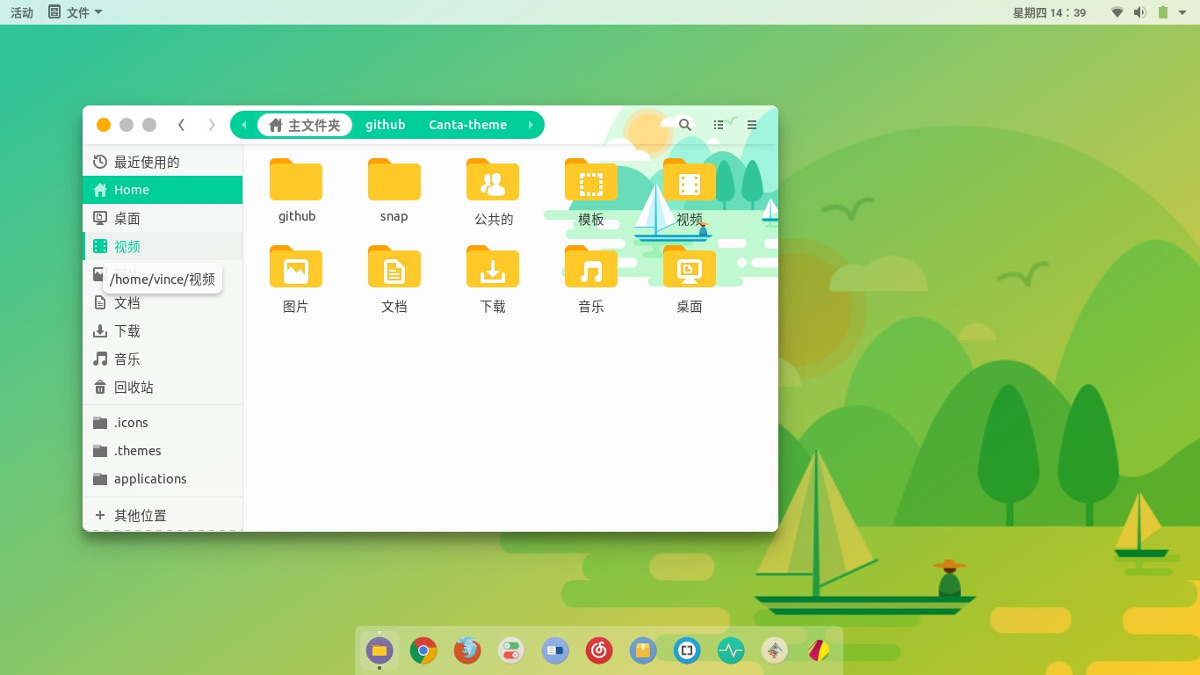Open the Videos (视频) sidebar entry
1200x675 pixels.
(x=162, y=246)
